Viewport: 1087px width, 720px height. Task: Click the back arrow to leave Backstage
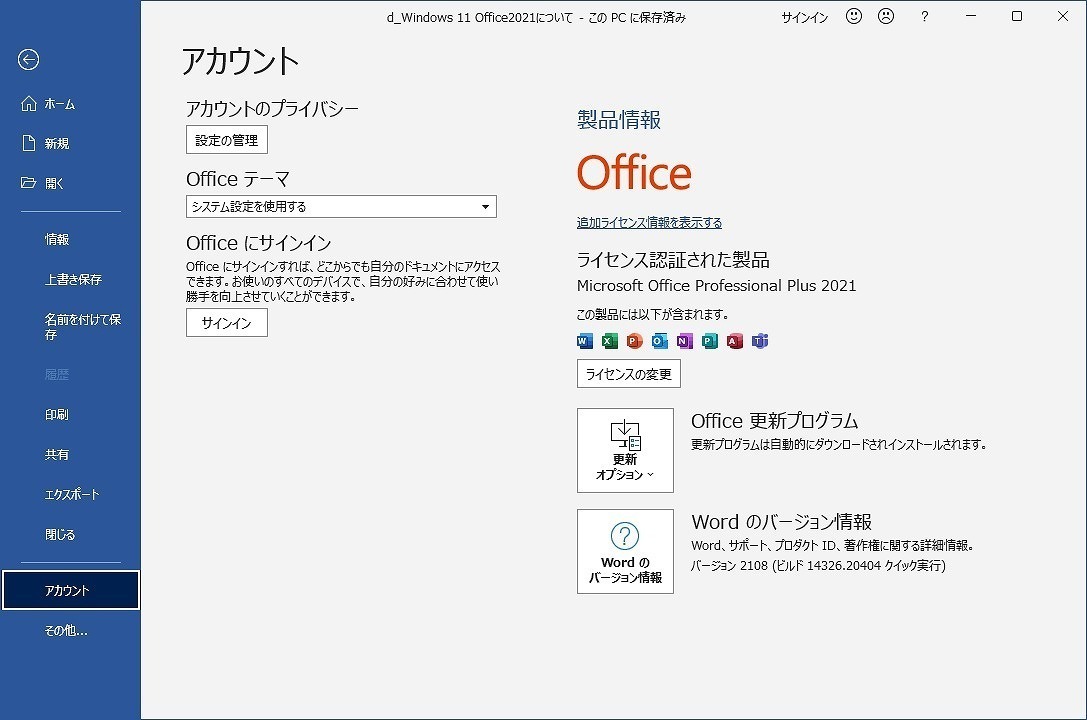point(28,60)
